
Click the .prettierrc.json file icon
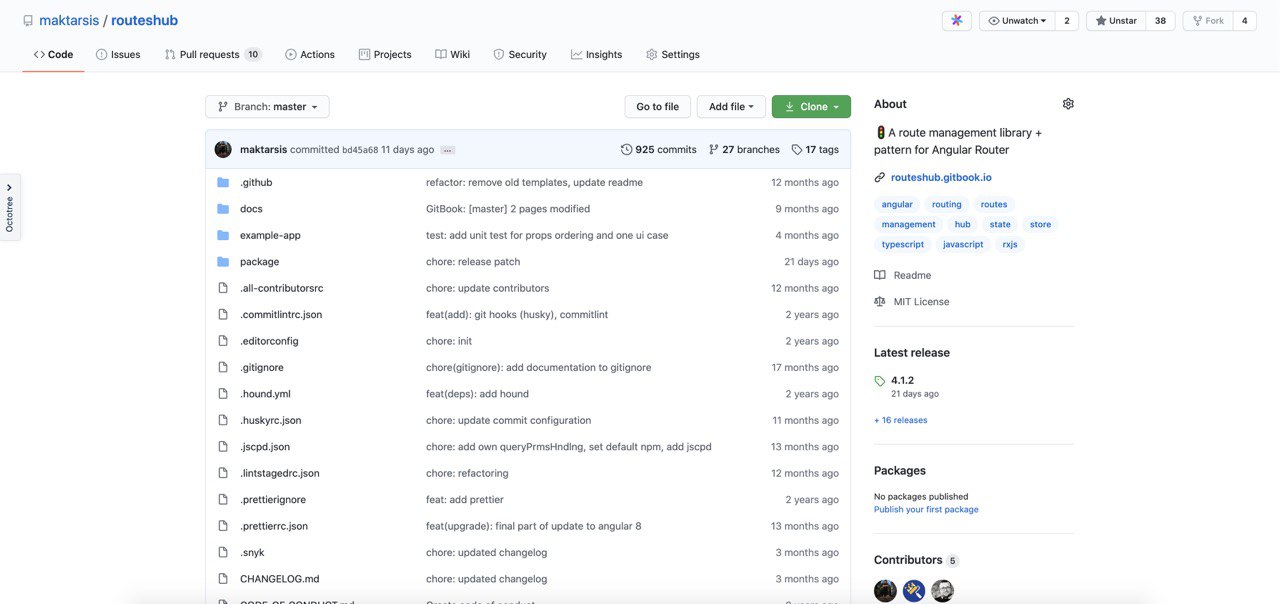[x=223, y=526]
